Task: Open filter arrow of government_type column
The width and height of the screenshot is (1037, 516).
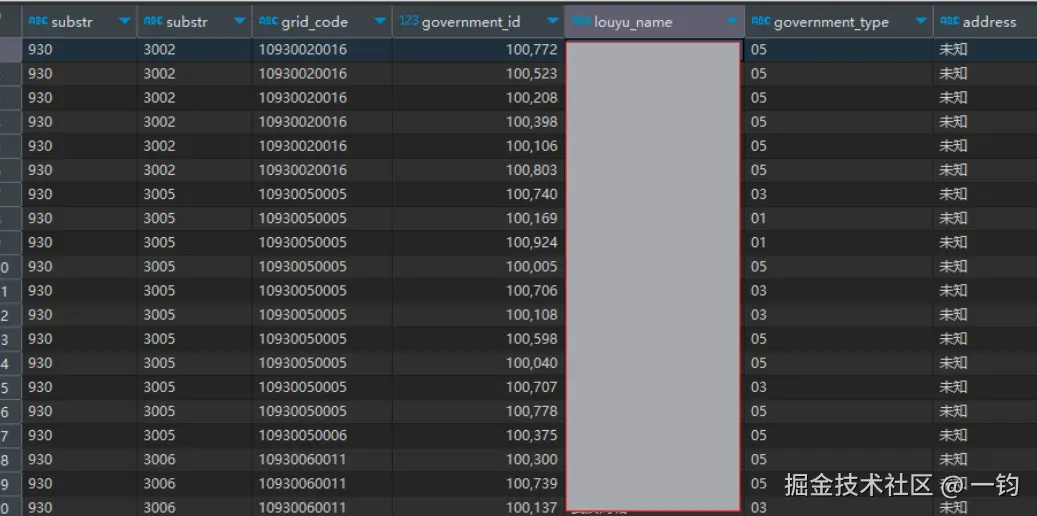Action: click(x=921, y=22)
